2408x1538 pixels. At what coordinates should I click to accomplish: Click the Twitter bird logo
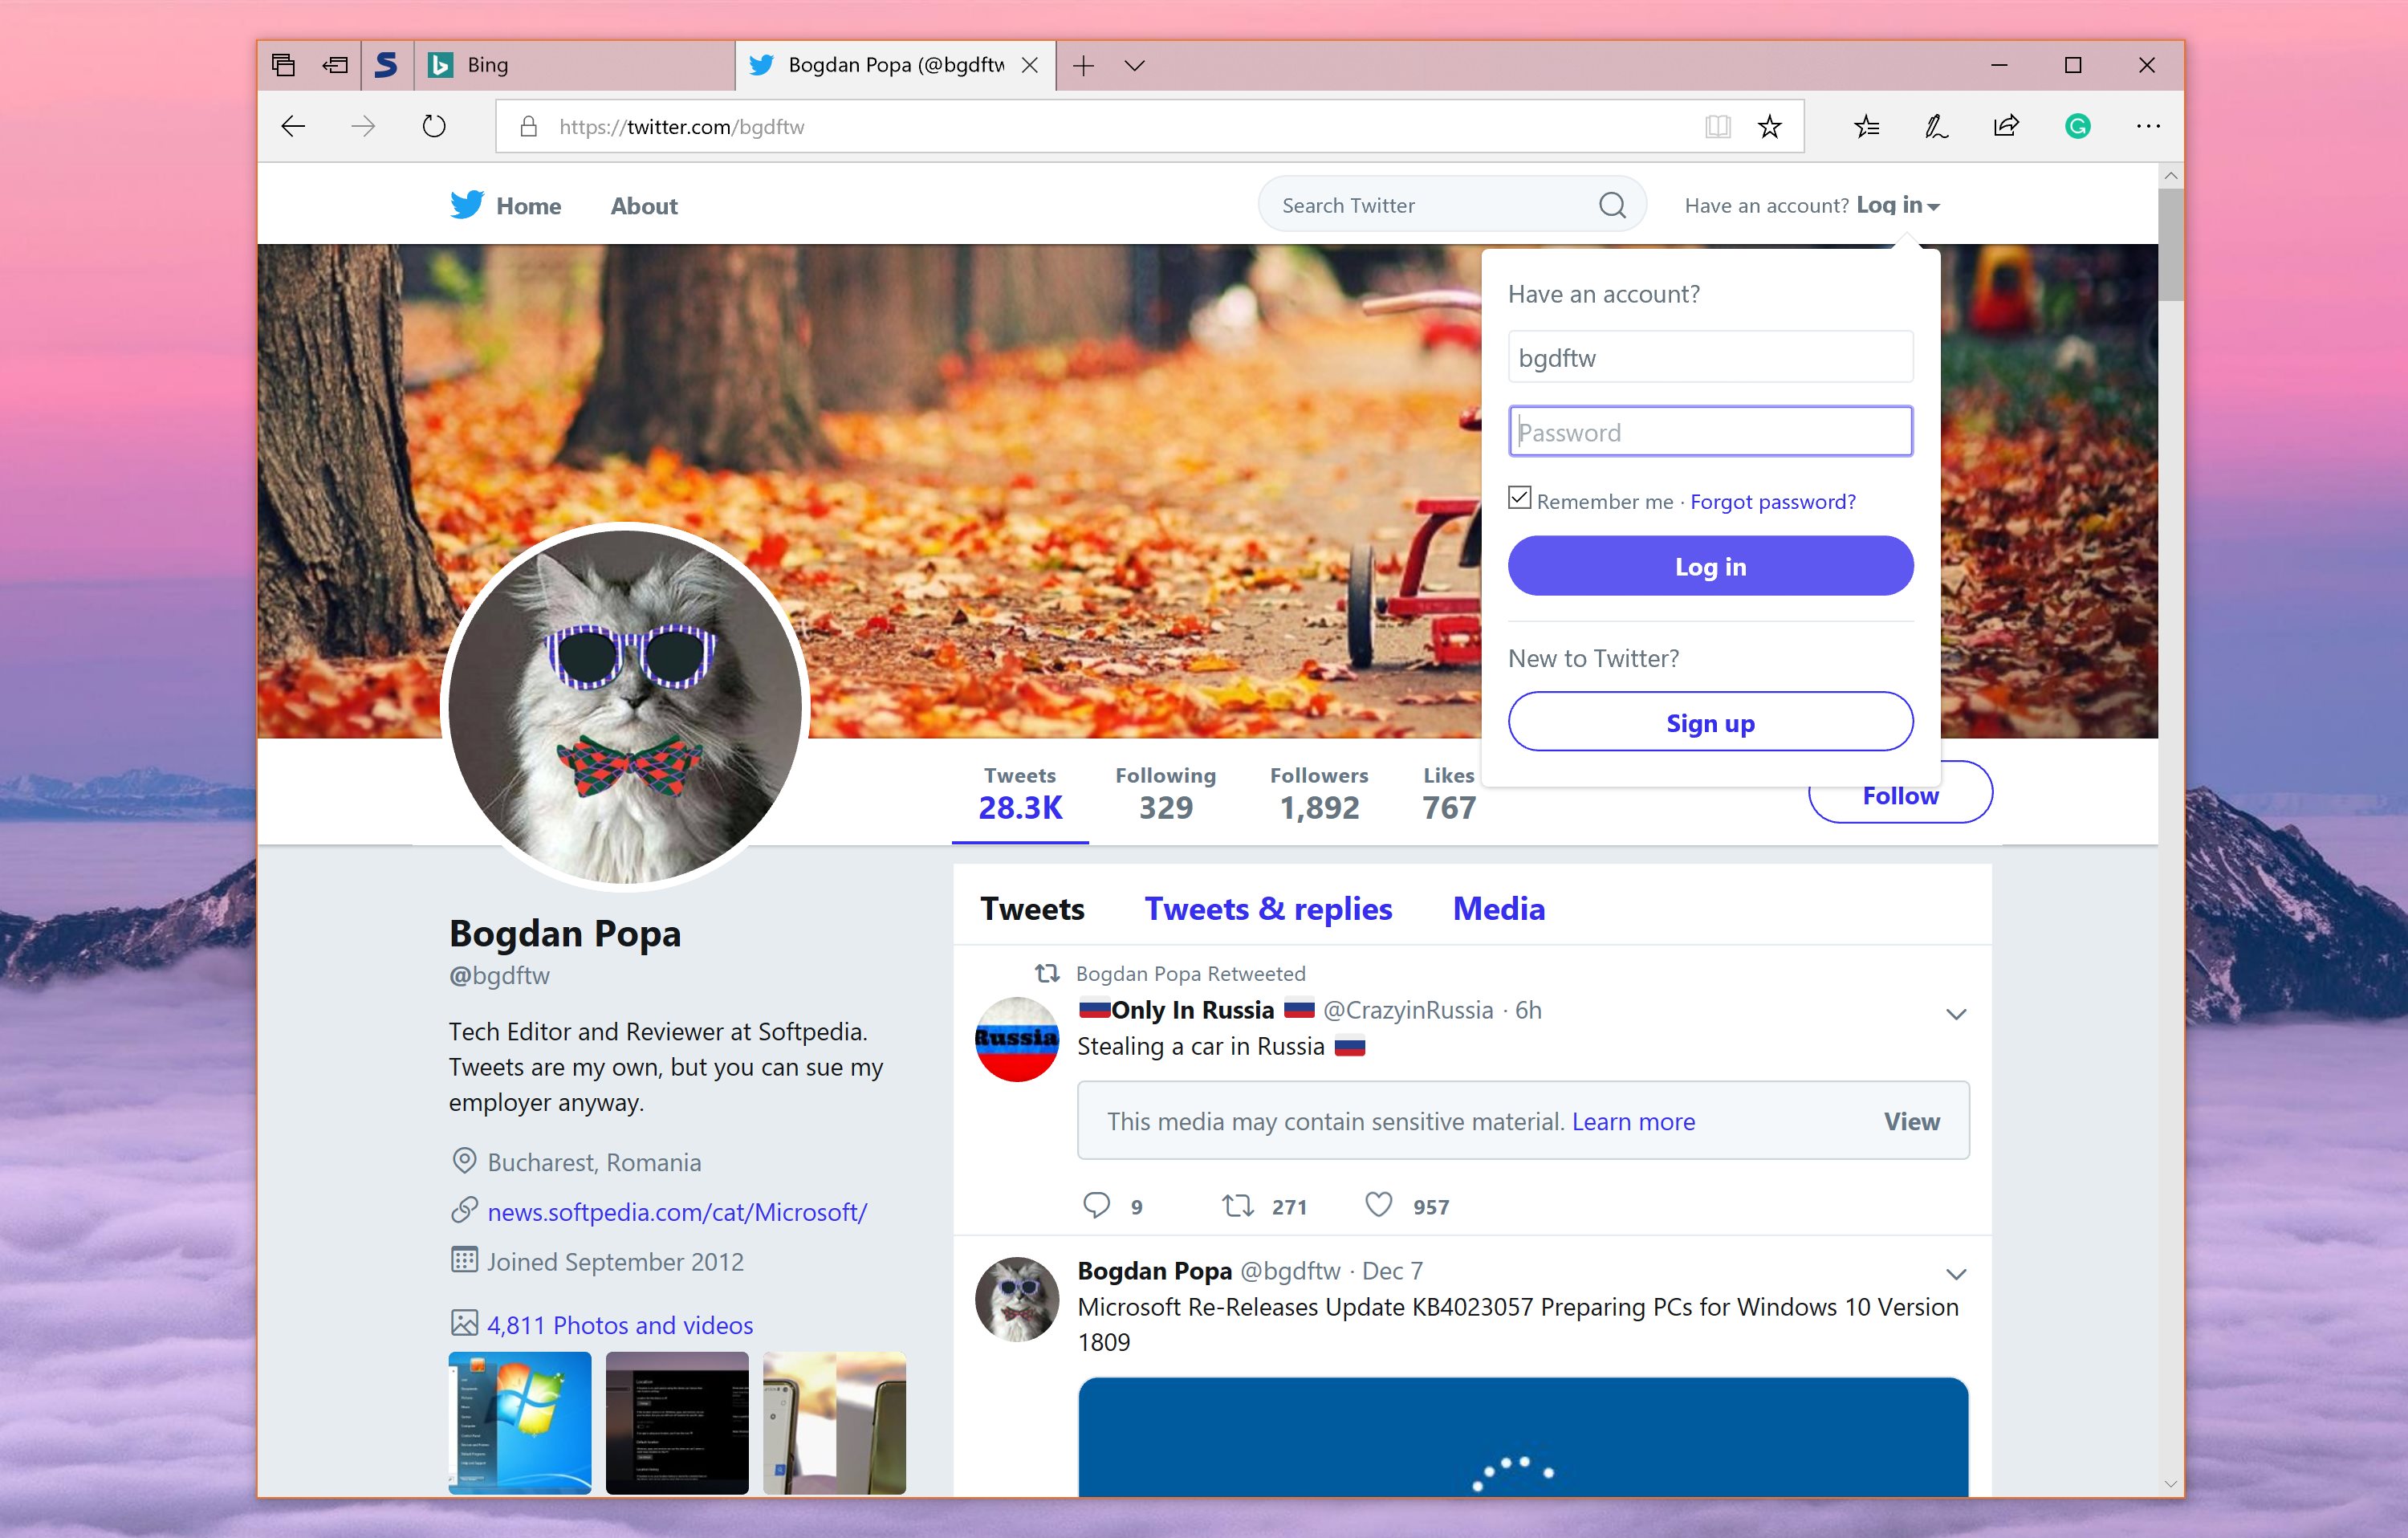coord(466,204)
